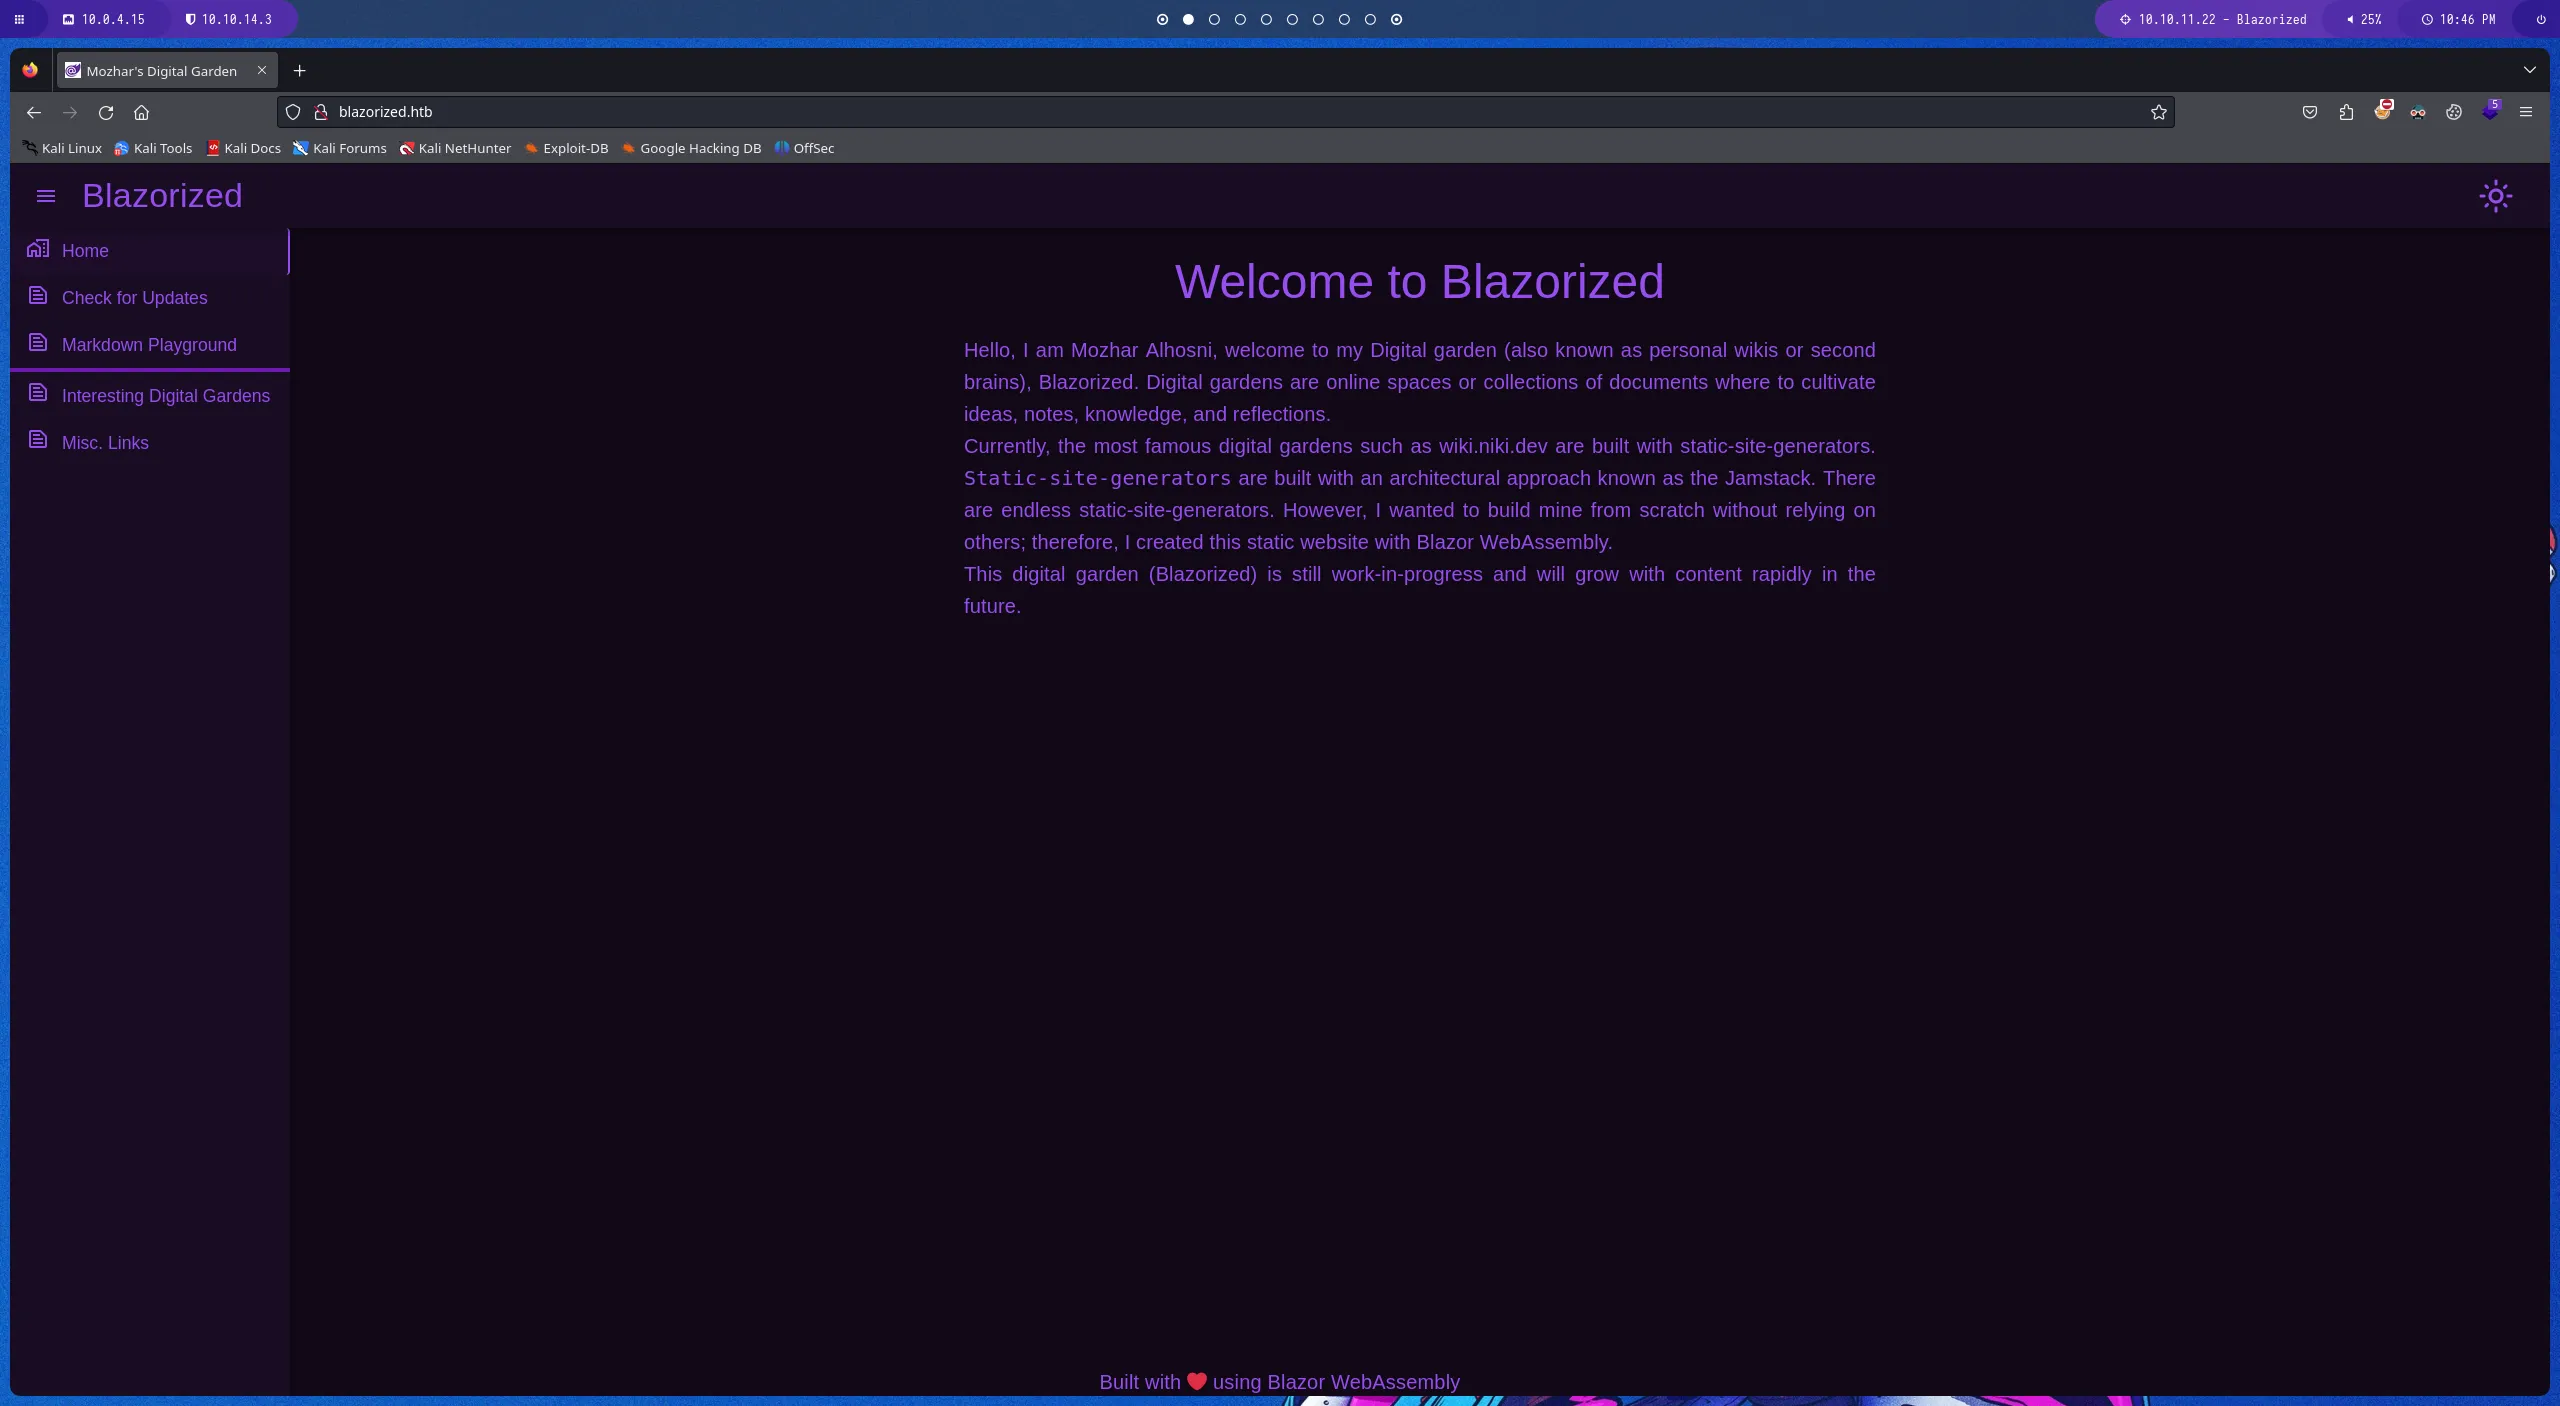Open the list-all-tabs chevron dropdown
Image resolution: width=2560 pixels, height=1406 pixels.
2530,70
